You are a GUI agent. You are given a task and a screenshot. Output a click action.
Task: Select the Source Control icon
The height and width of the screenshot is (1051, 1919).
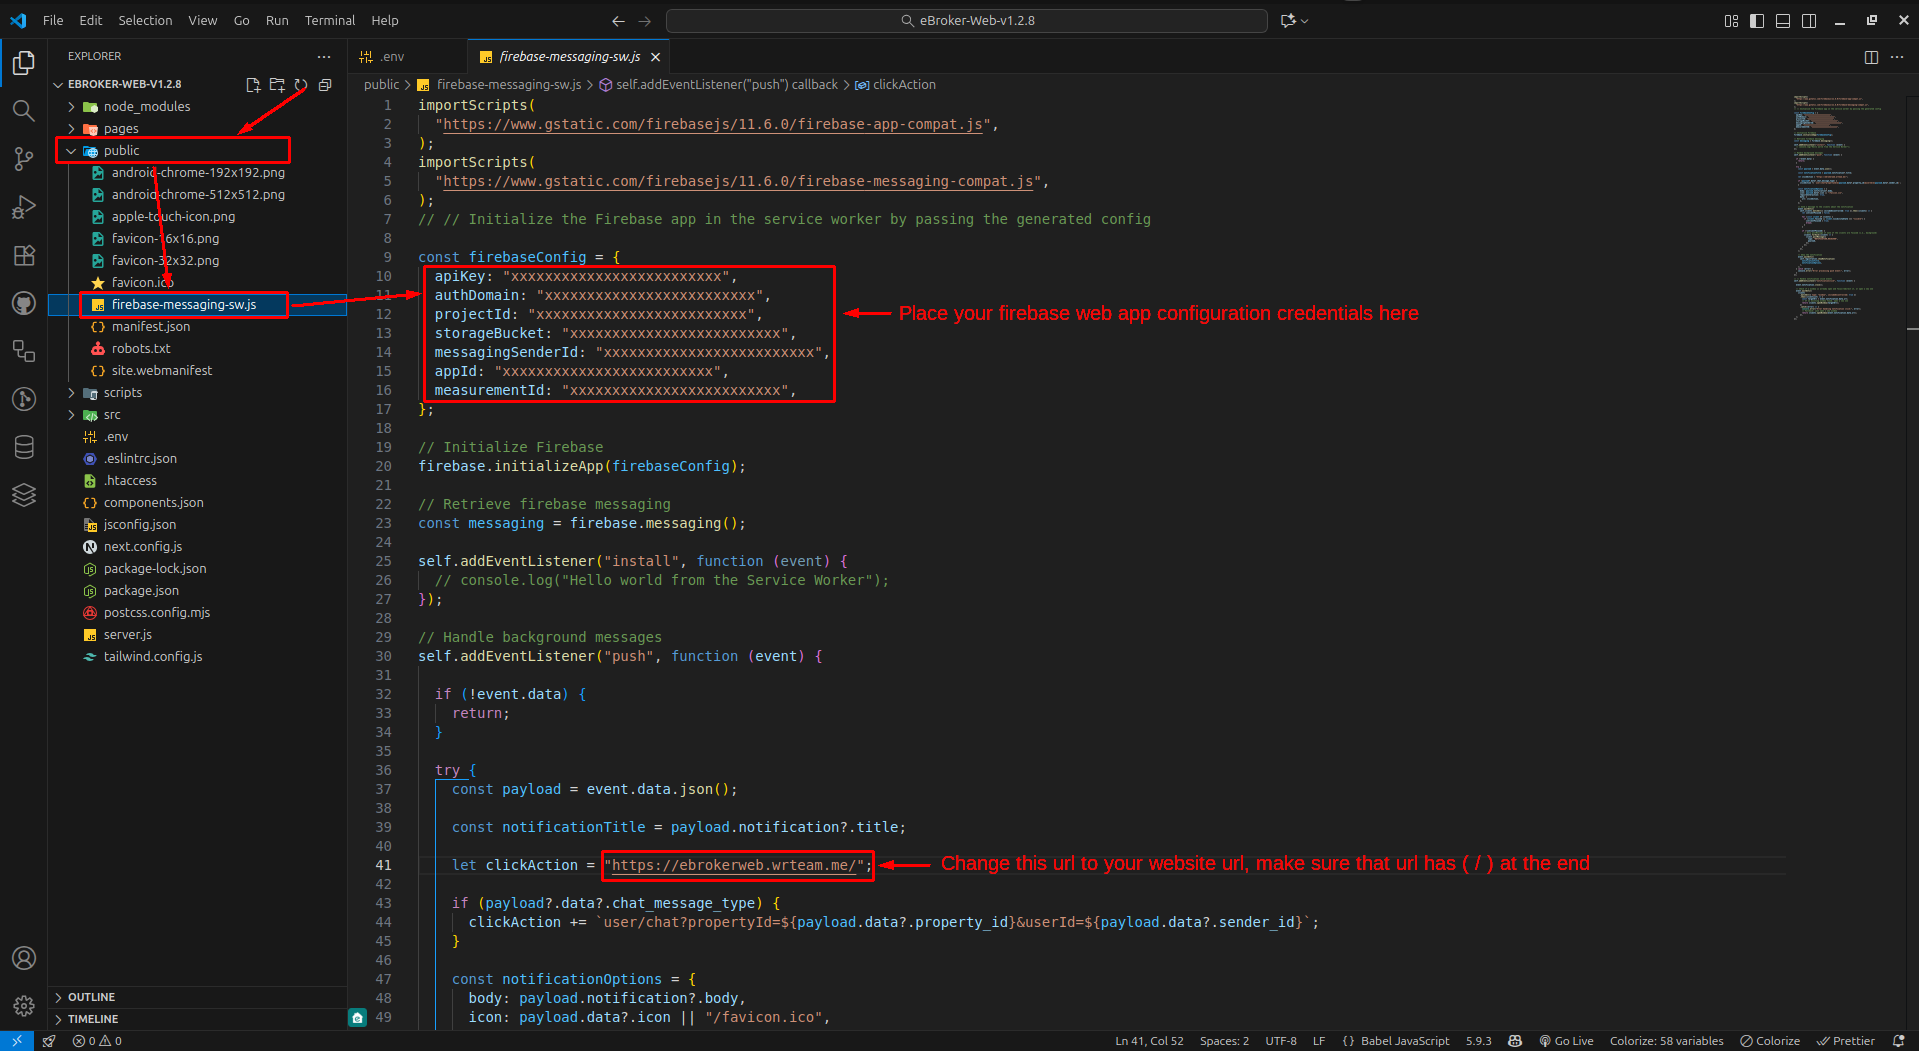click(23, 158)
